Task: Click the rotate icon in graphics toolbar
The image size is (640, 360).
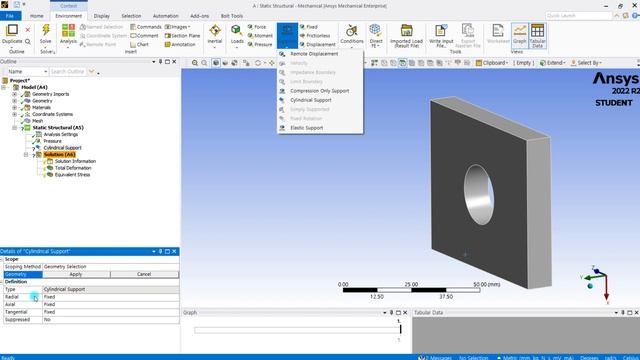Action: click(x=258, y=63)
